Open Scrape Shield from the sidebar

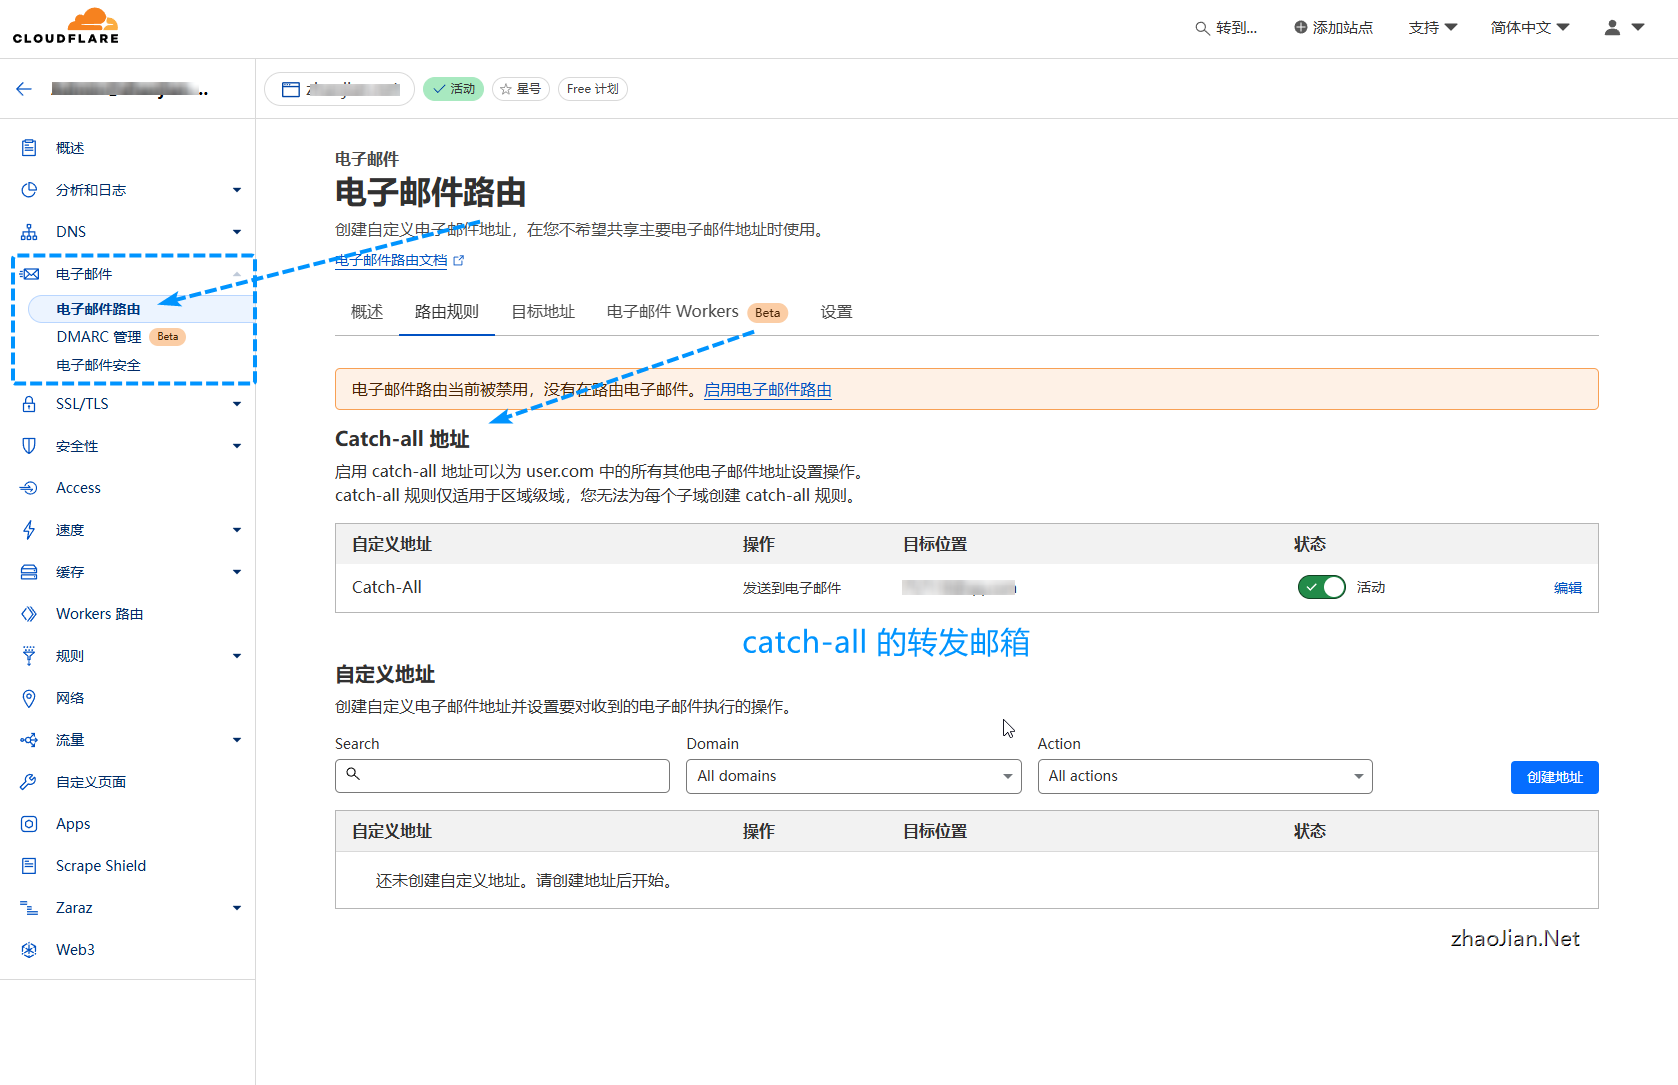click(29, 865)
